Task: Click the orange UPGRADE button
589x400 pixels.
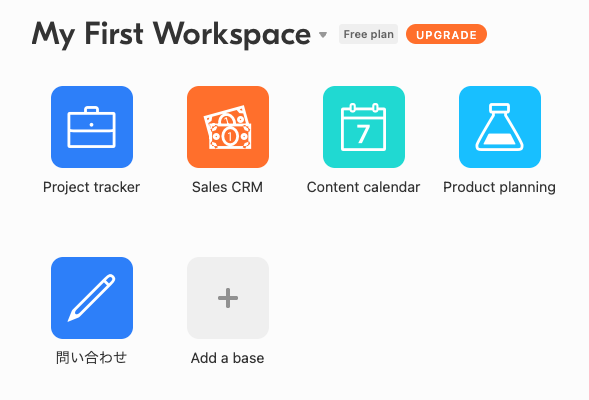Action: pyautogui.click(x=446, y=34)
